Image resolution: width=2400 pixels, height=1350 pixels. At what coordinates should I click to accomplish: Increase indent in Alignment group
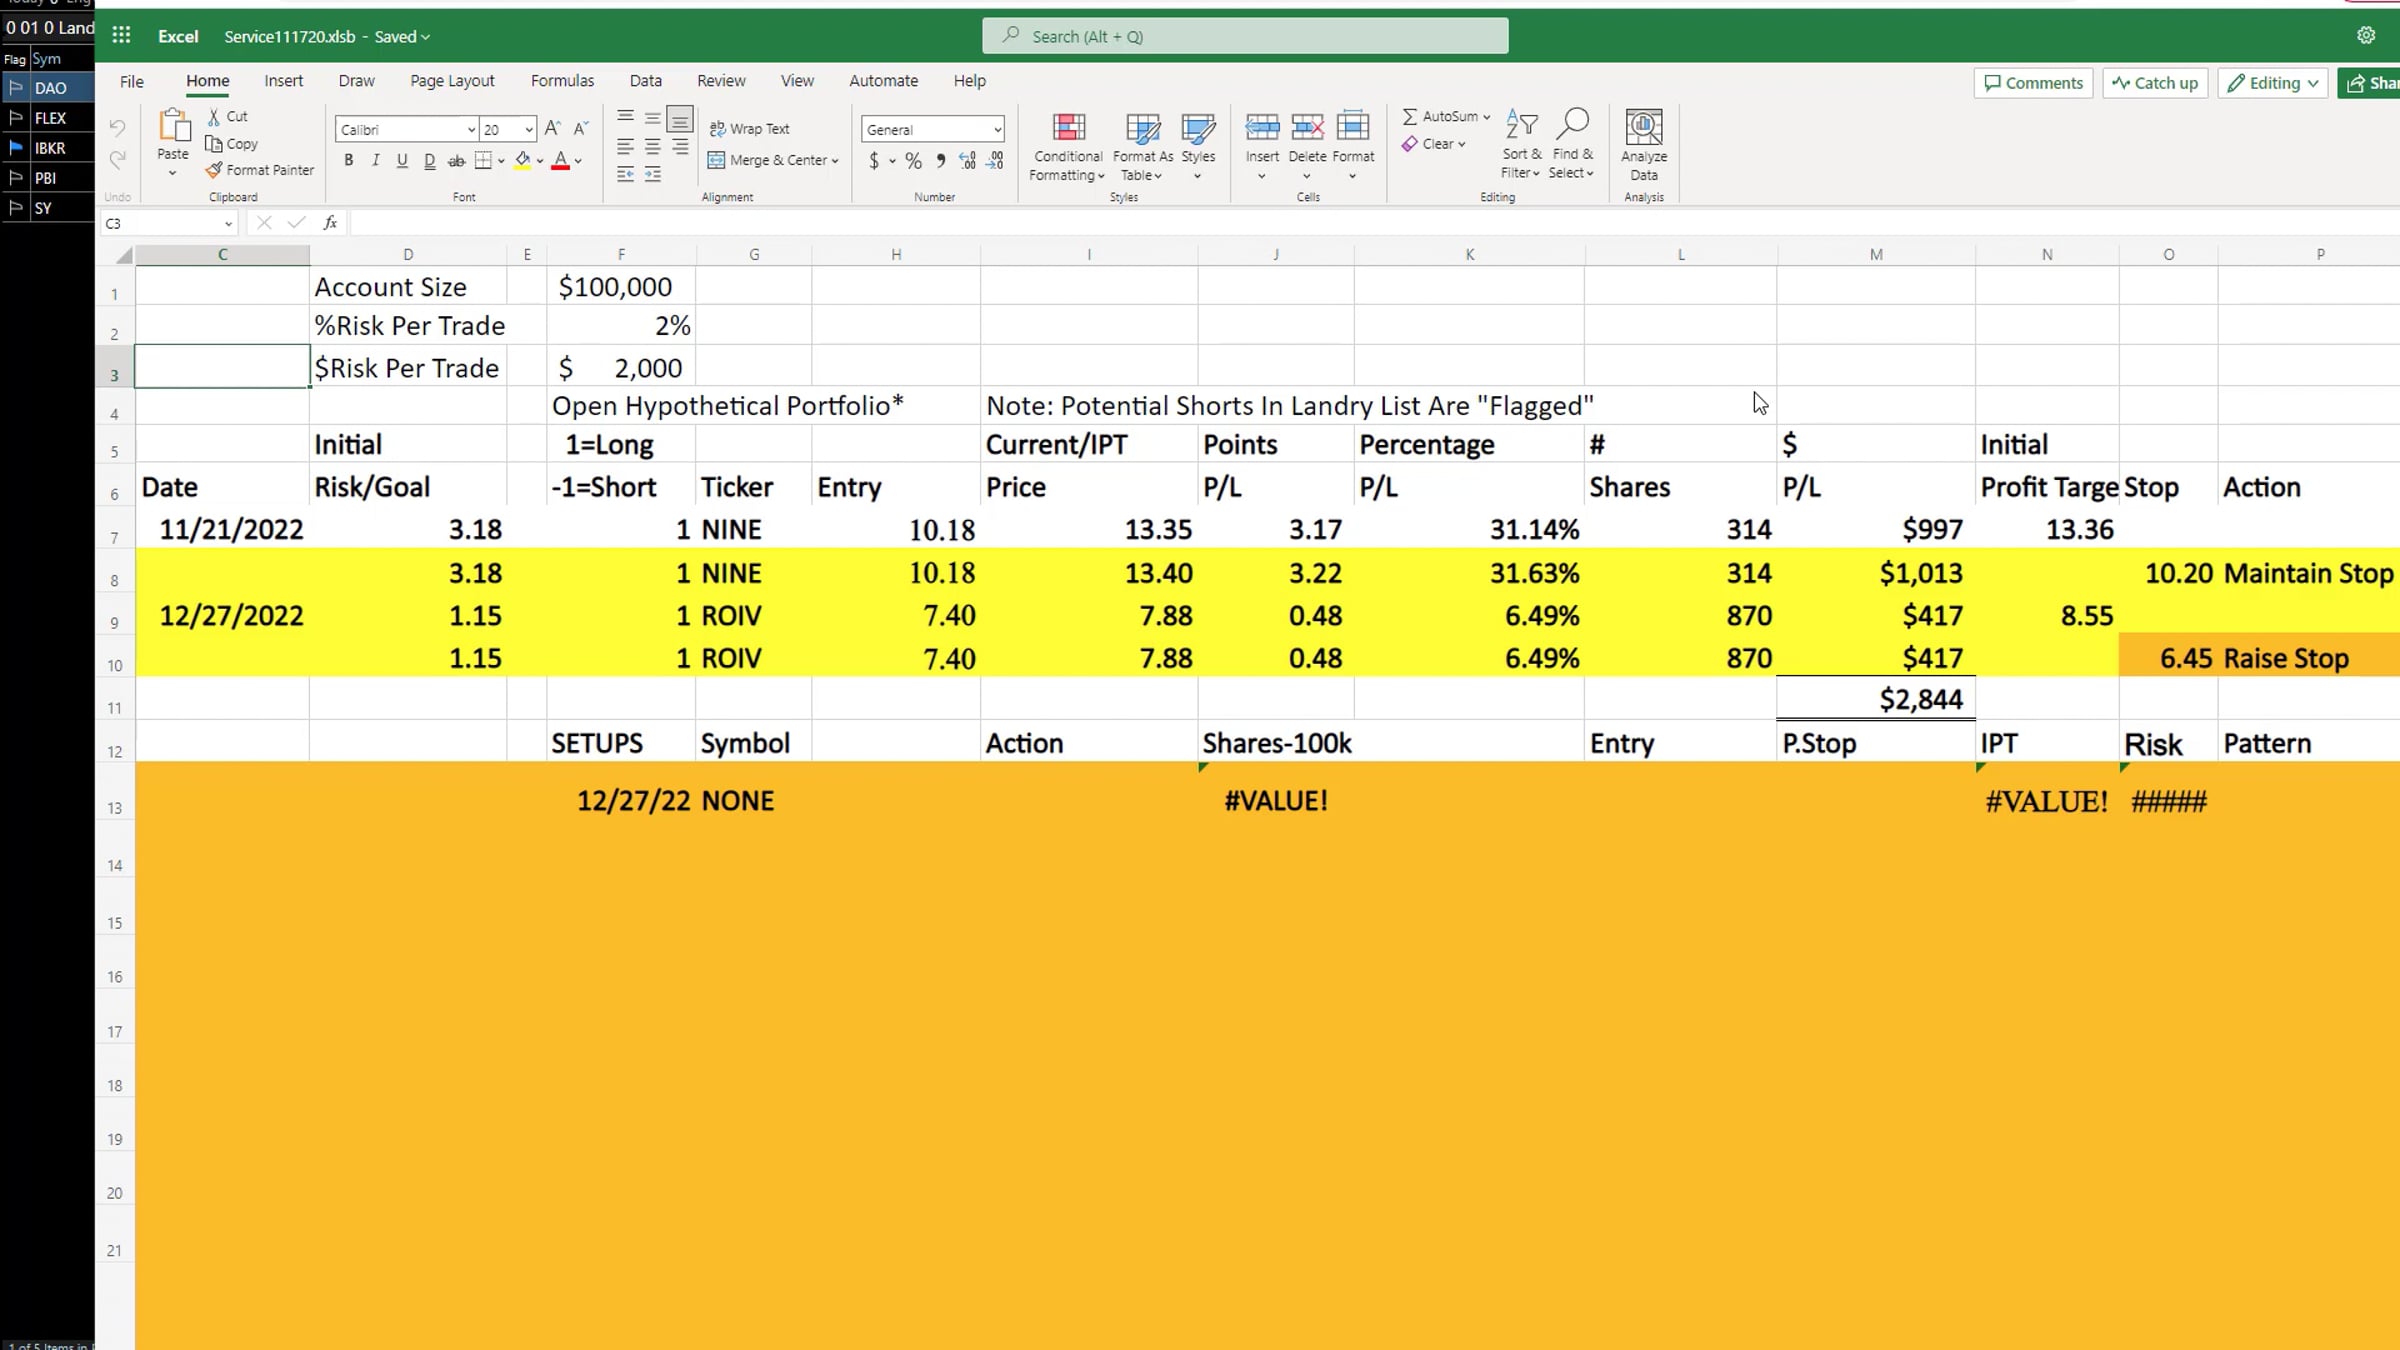(x=652, y=175)
